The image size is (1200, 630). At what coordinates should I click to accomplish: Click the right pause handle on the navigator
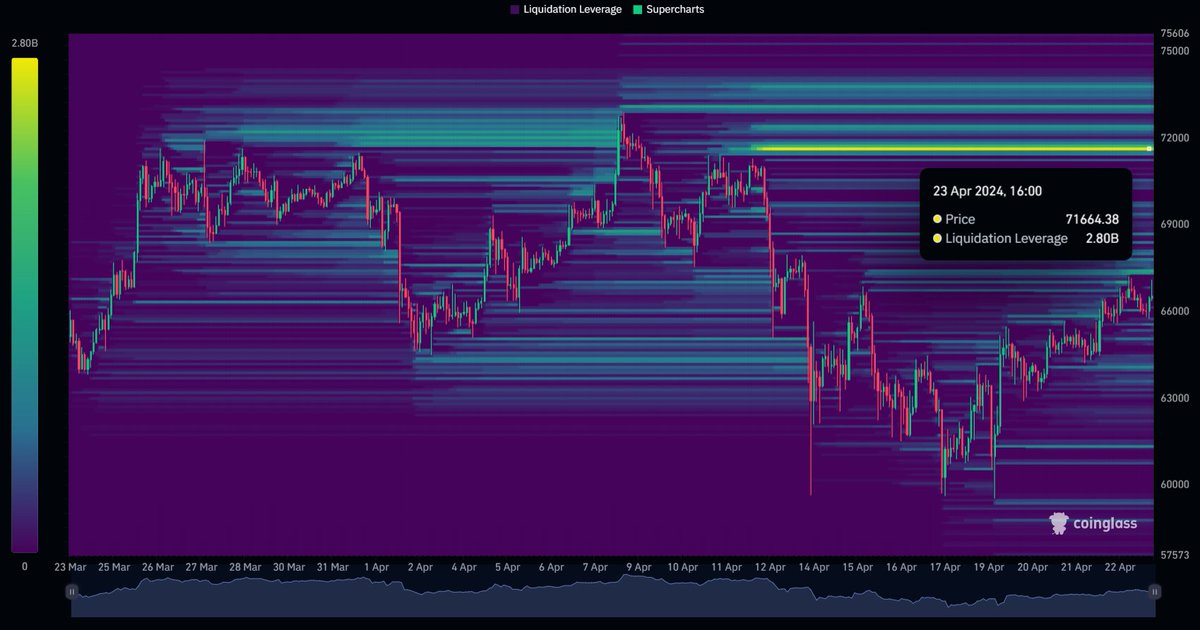pyautogui.click(x=1157, y=591)
